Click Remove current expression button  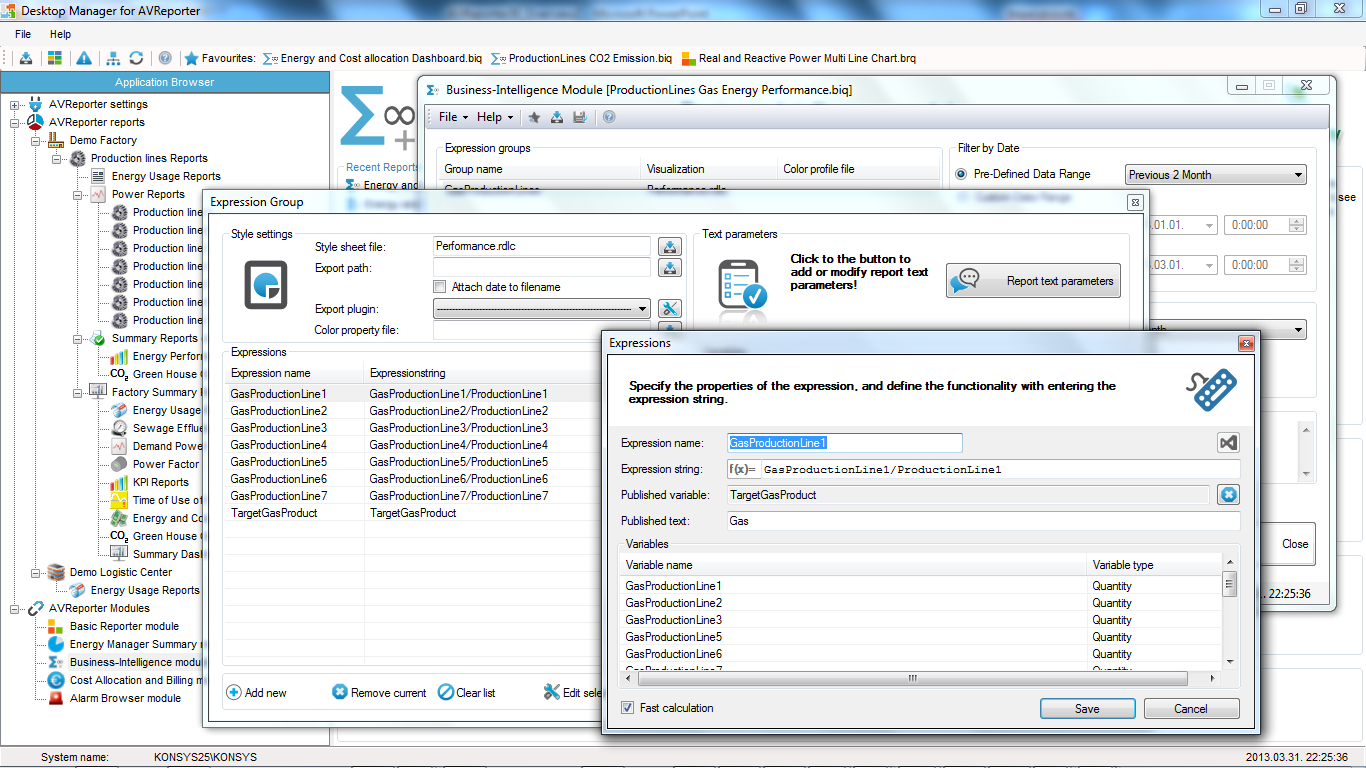[379, 692]
